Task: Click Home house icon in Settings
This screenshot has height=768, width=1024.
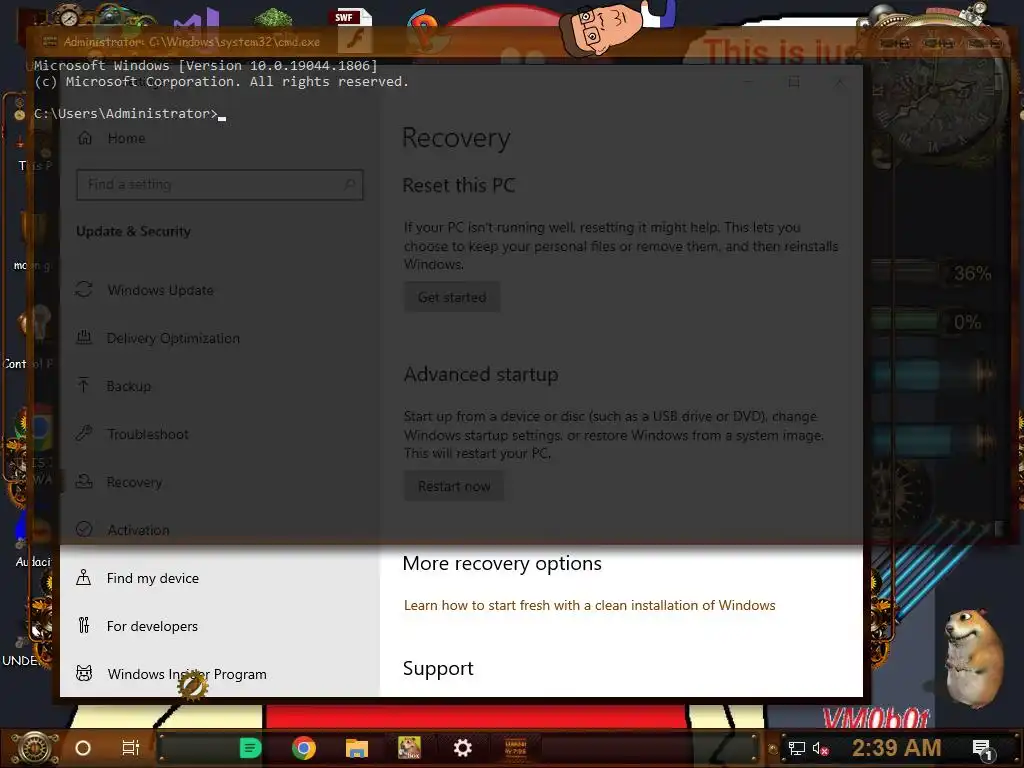Action: tap(85, 138)
